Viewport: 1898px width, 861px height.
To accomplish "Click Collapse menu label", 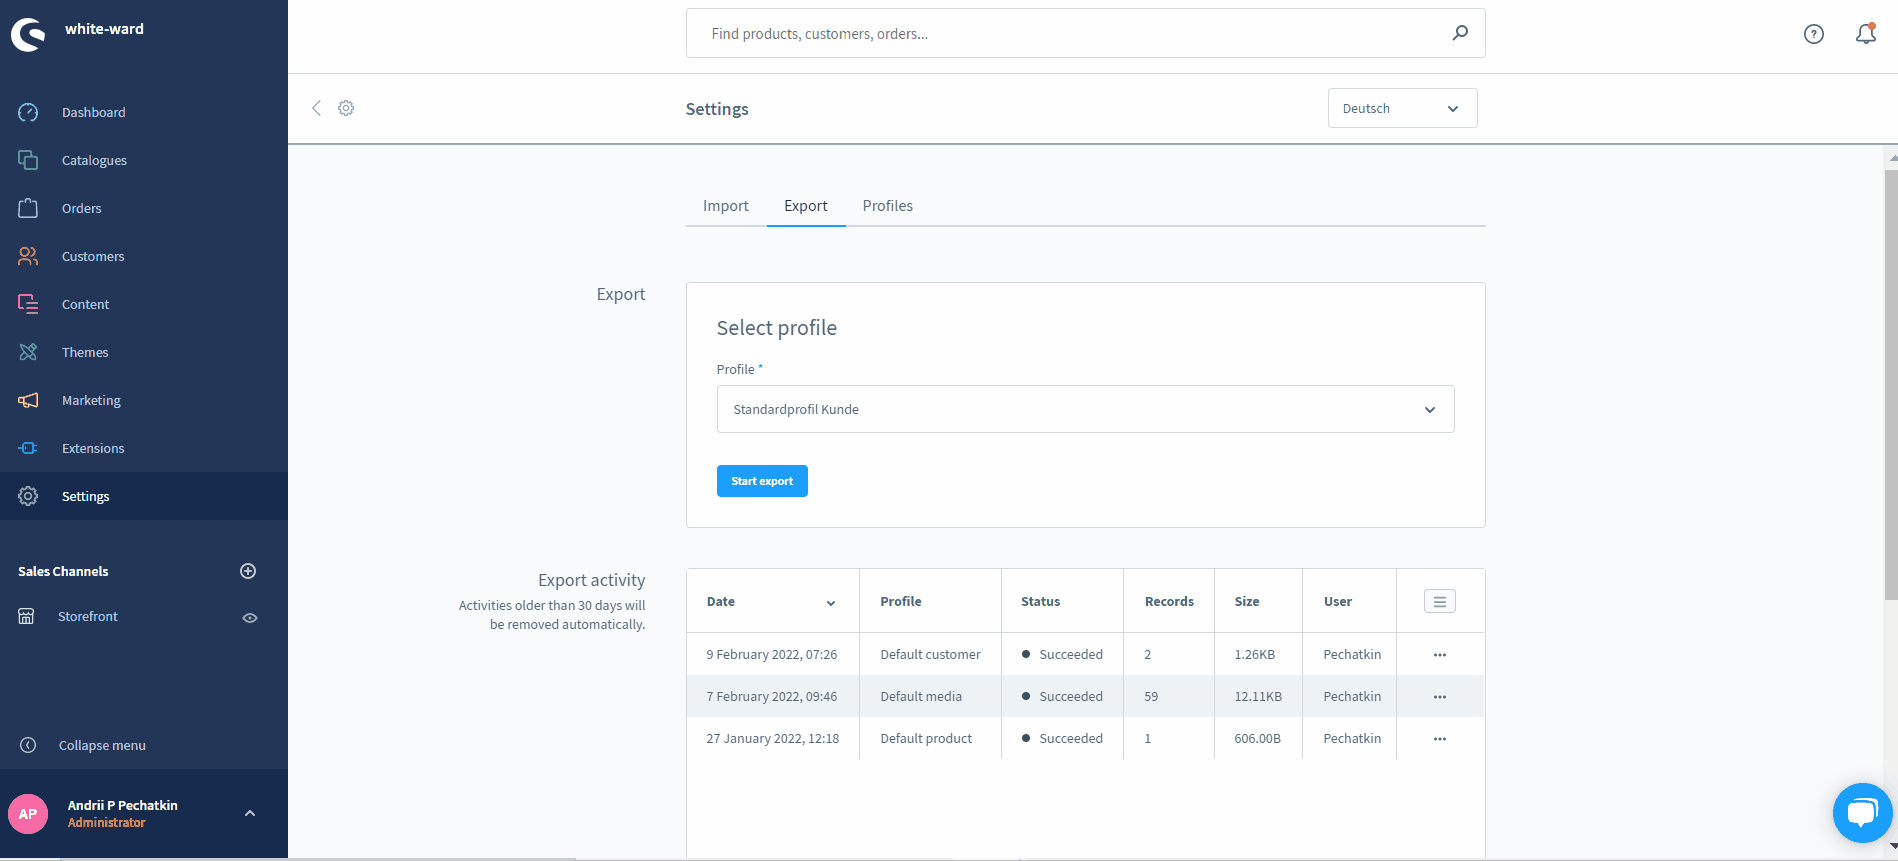I will [x=102, y=745].
